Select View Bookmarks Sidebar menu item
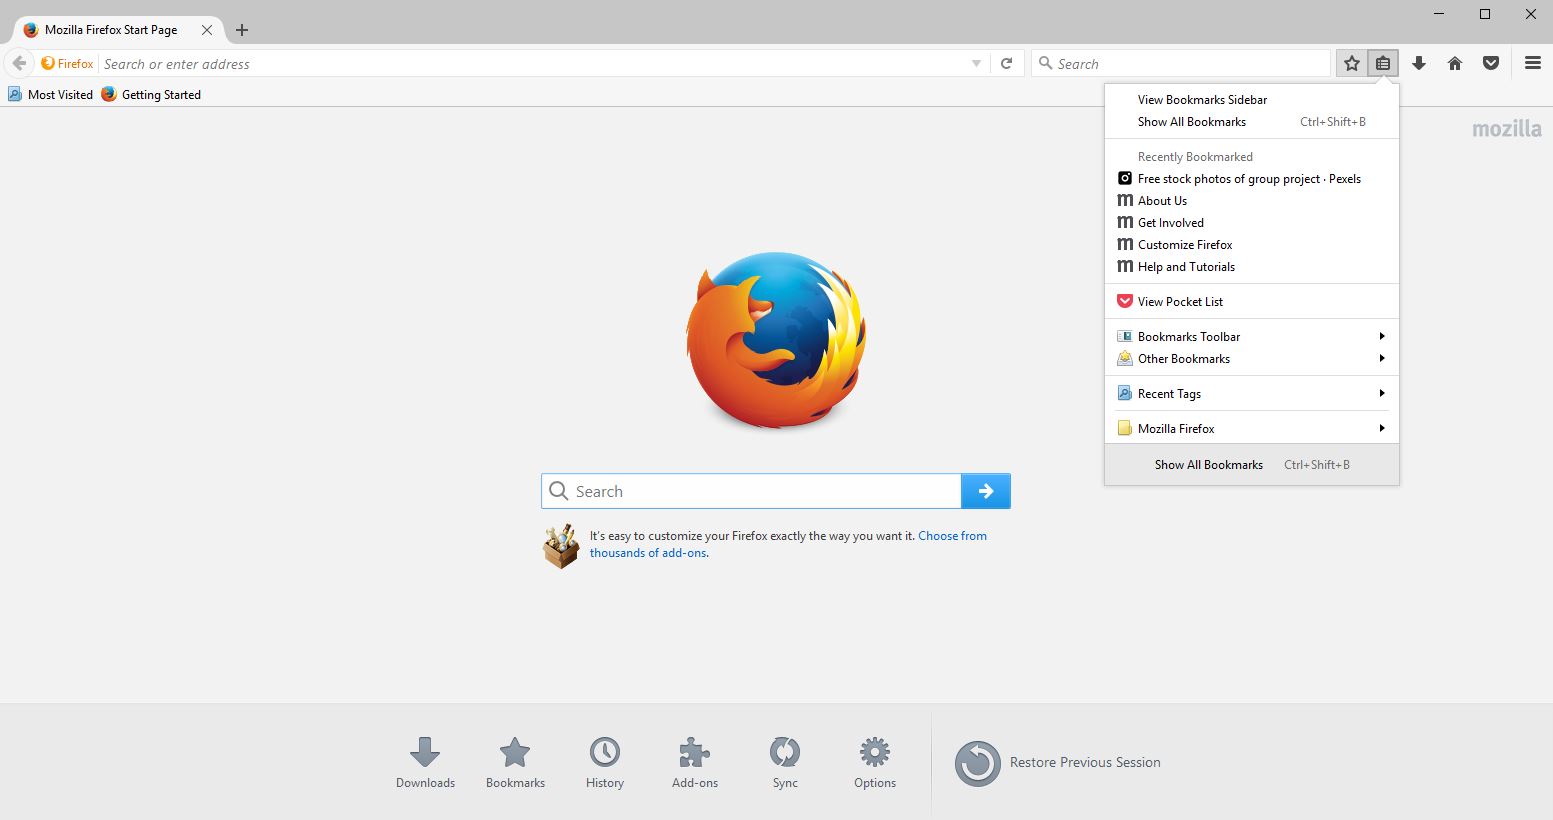The height and width of the screenshot is (820, 1553). point(1202,100)
